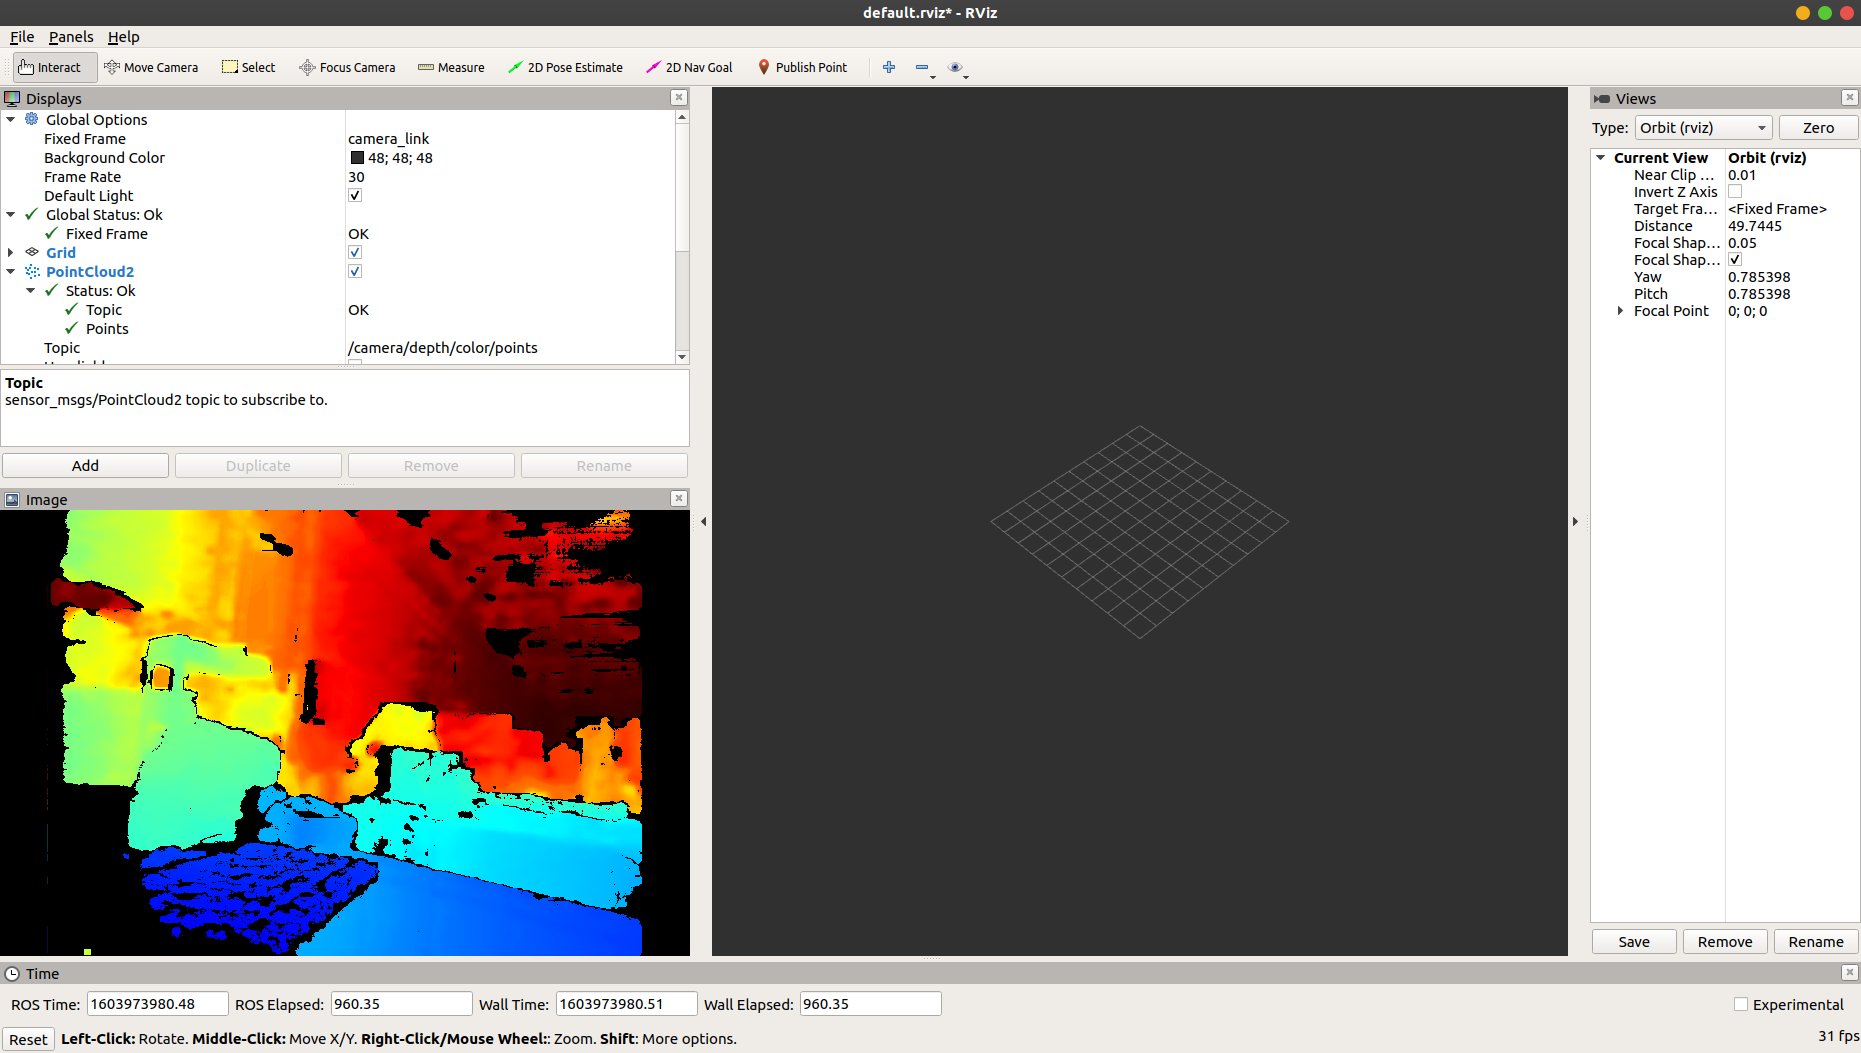Activate 2D Pose Estimate
Image resolution: width=1861 pixels, height=1053 pixels.
(x=566, y=67)
